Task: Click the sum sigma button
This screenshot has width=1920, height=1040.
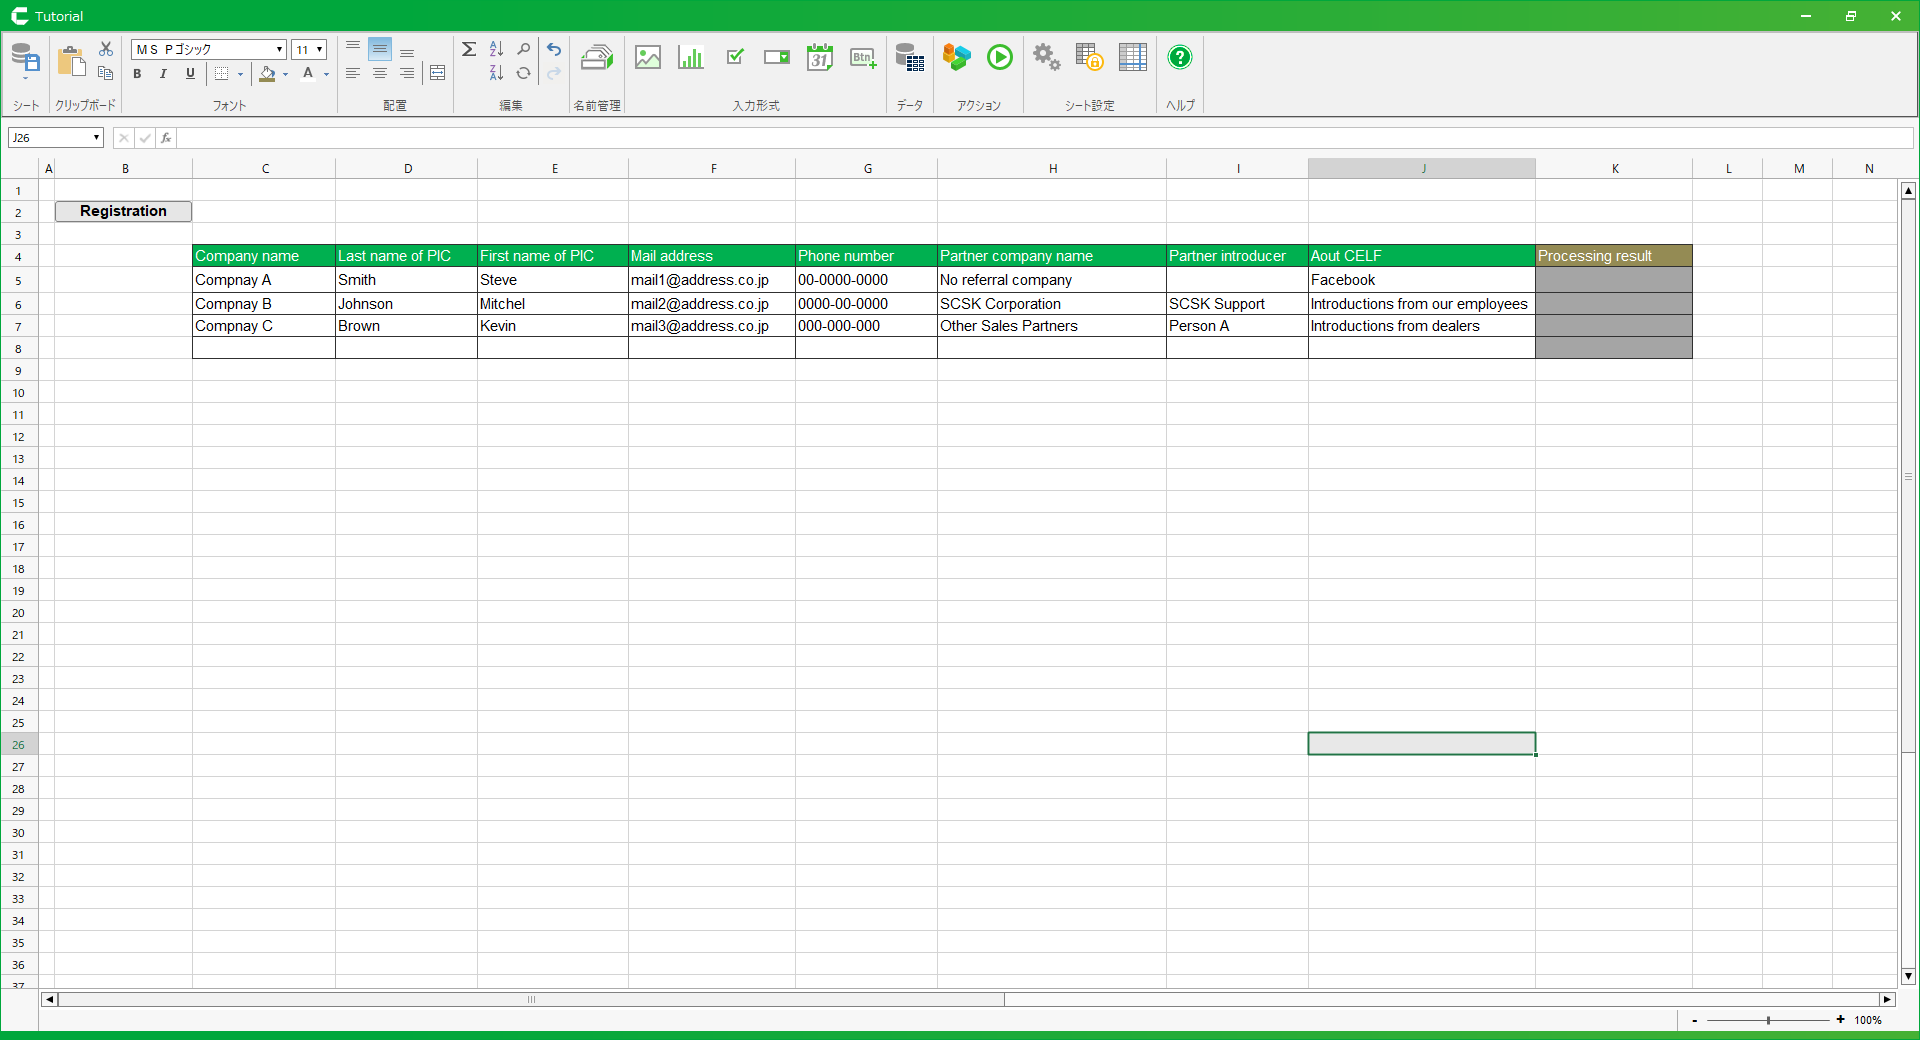Action: pyautogui.click(x=468, y=49)
